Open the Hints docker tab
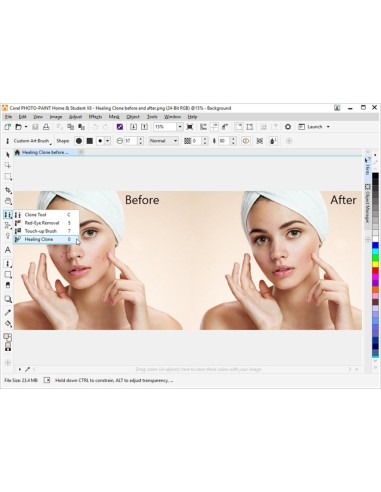 tap(367, 168)
